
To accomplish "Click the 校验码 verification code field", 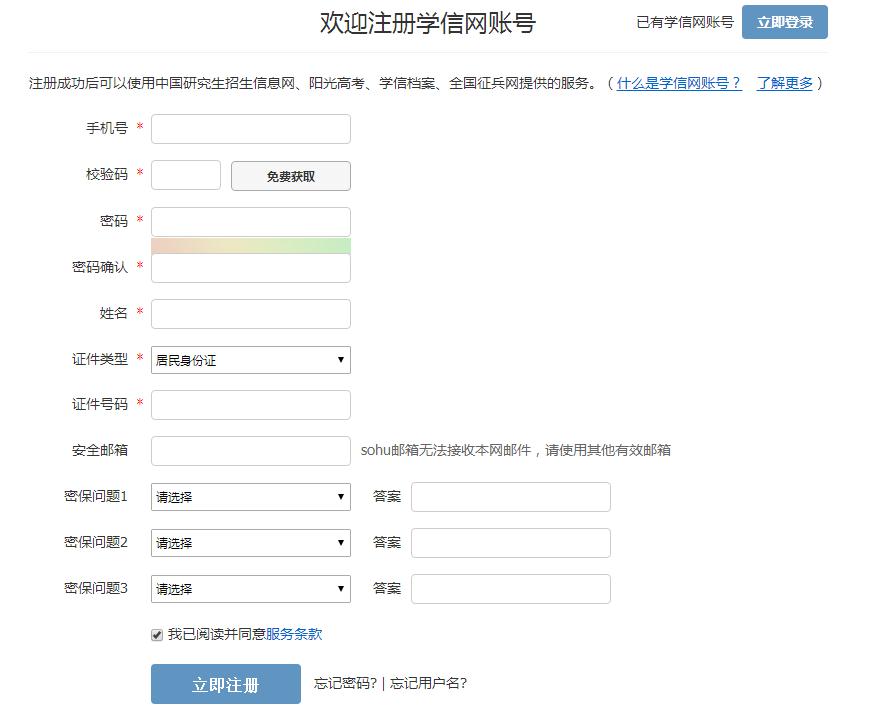I will (x=186, y=175).
